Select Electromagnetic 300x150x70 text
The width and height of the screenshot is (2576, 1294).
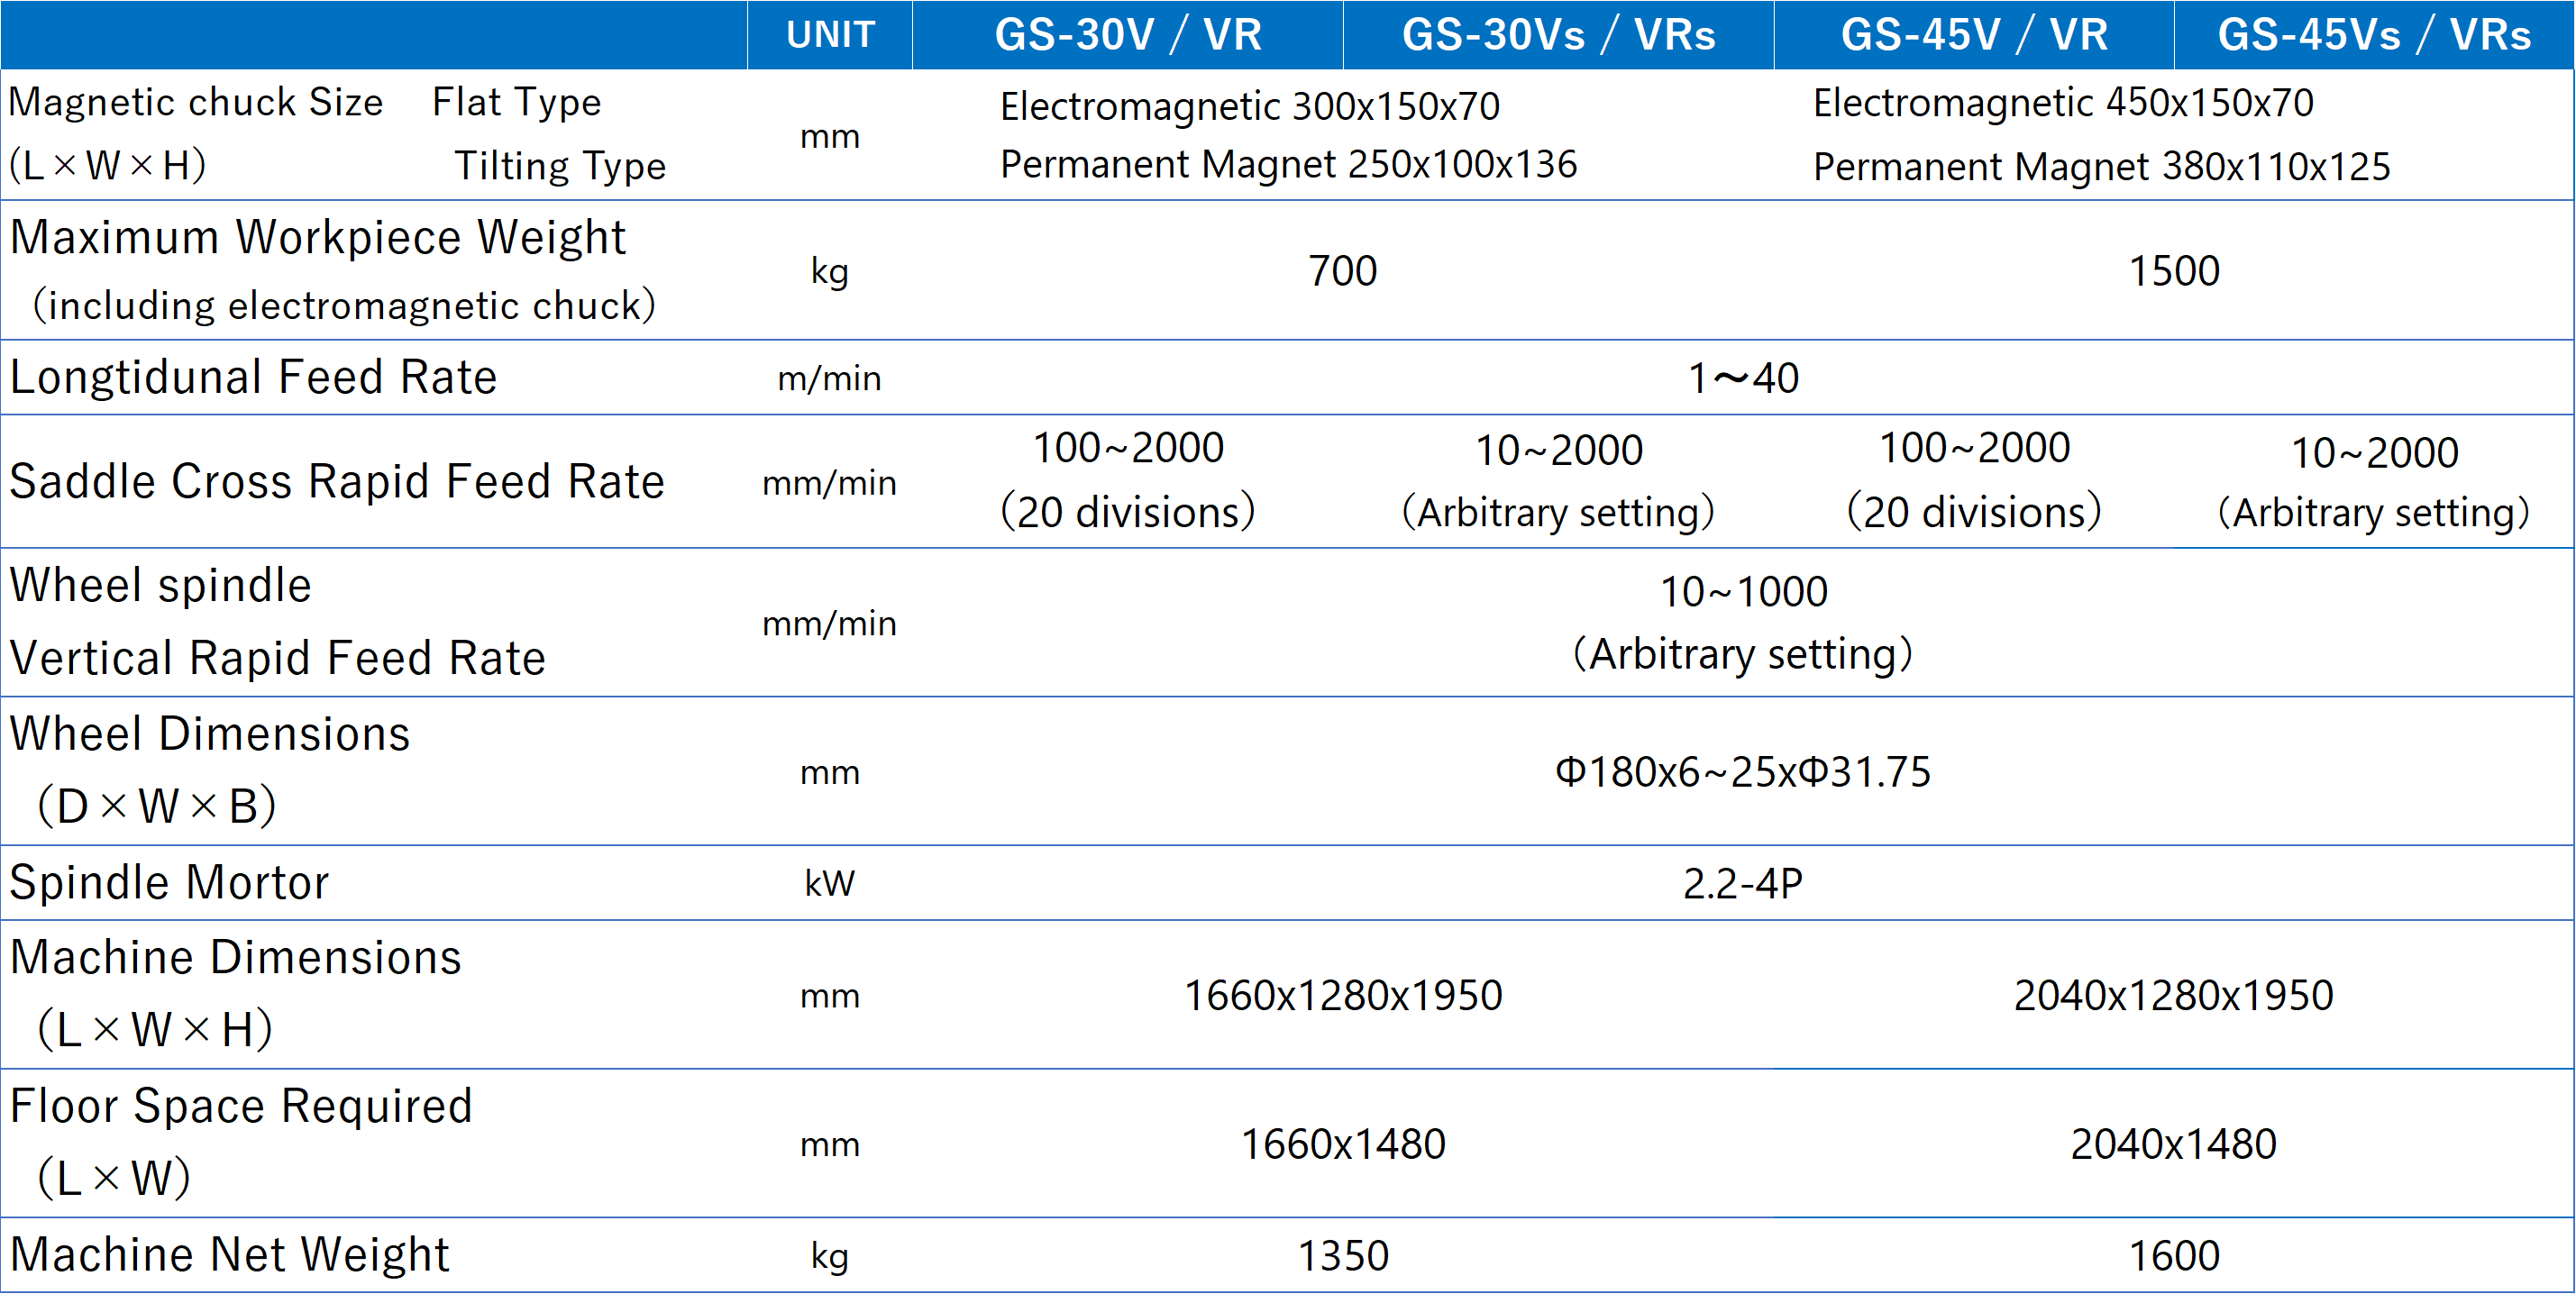(x=1250, y=106)
